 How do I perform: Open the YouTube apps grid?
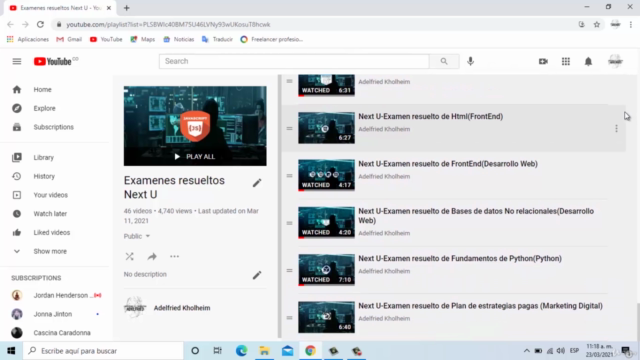click(x=566, y=62)
